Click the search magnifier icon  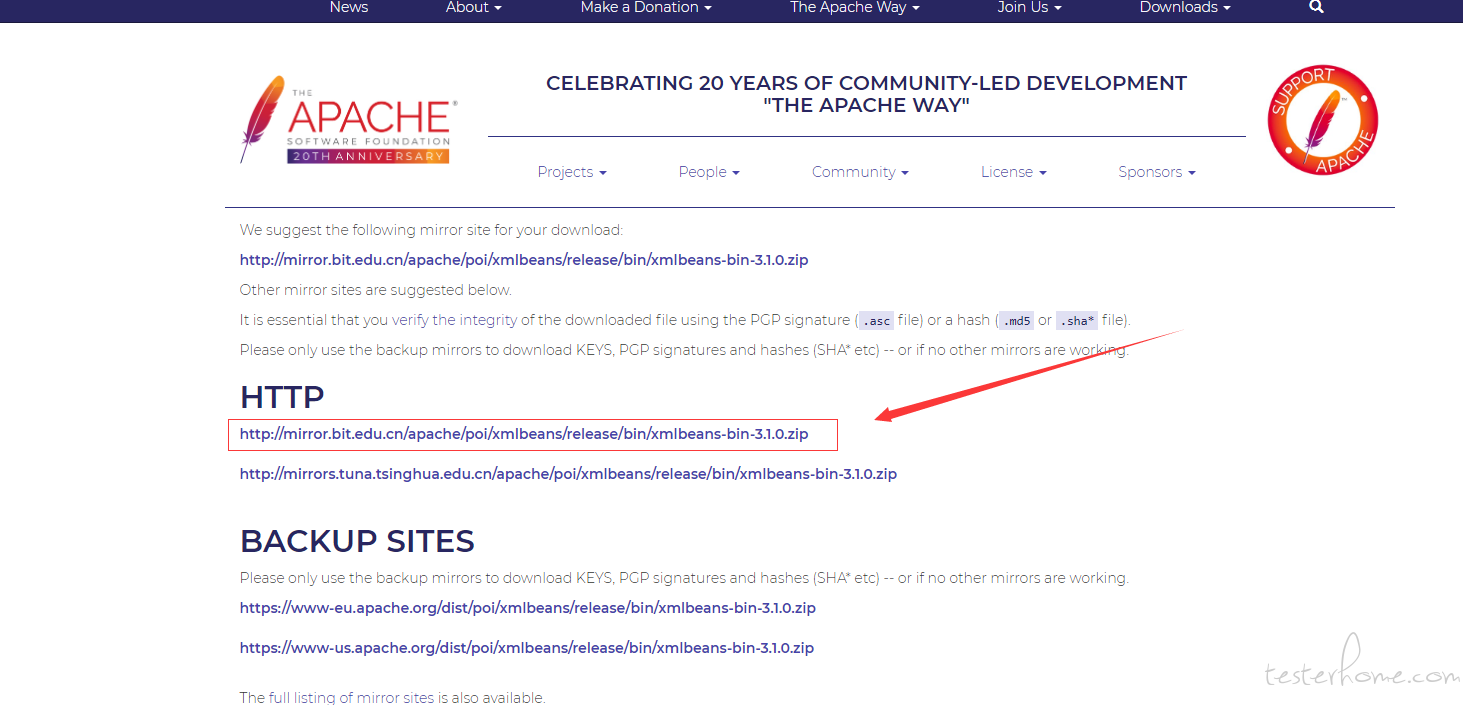coord(1316,7)
